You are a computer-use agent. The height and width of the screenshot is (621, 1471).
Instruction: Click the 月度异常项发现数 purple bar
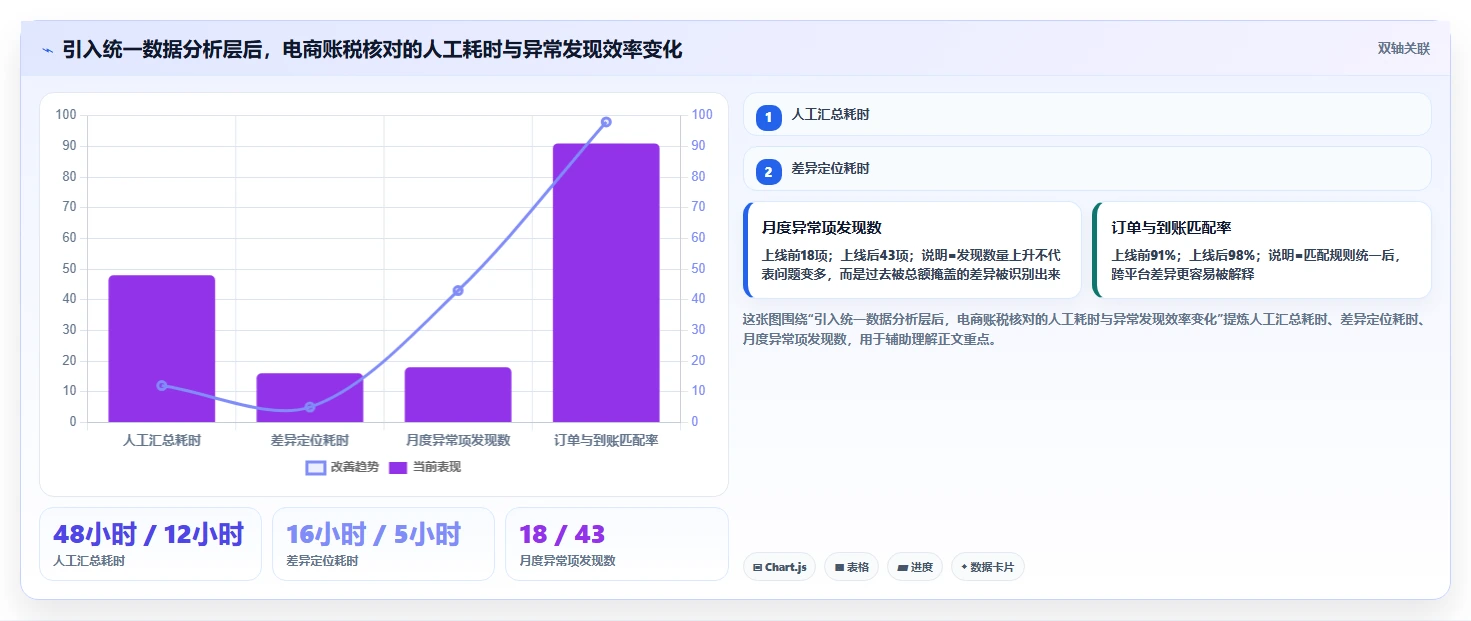[x=458, y=394]
